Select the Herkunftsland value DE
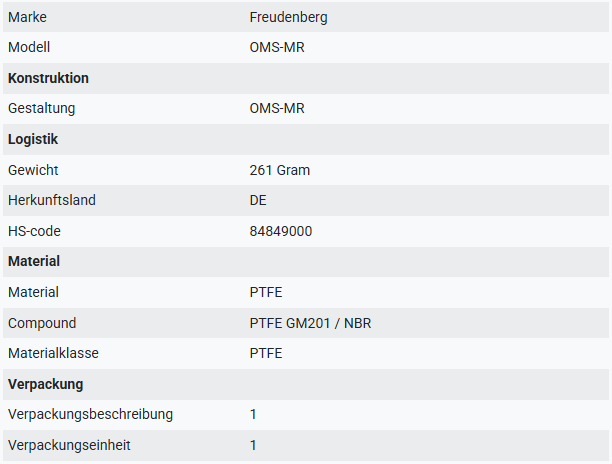Viewport: 612px width, 464px height. point(258,200)
